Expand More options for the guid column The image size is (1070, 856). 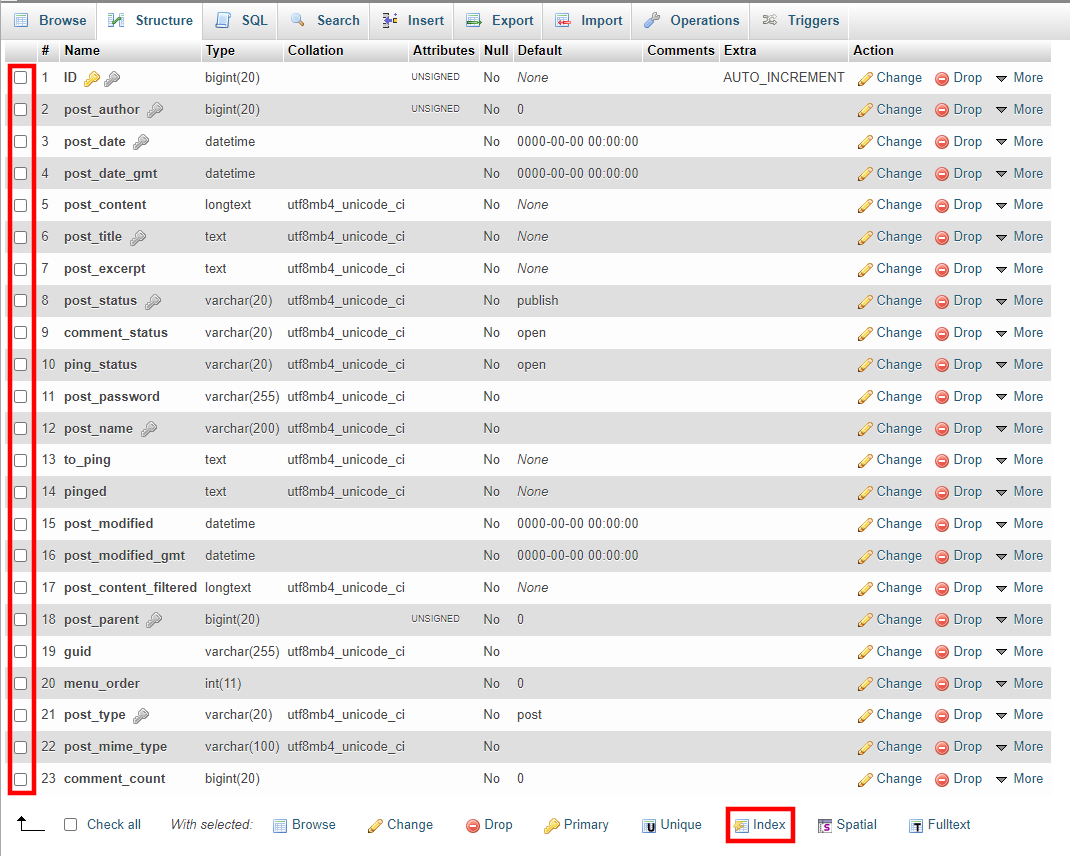[x=1020, y=651]
